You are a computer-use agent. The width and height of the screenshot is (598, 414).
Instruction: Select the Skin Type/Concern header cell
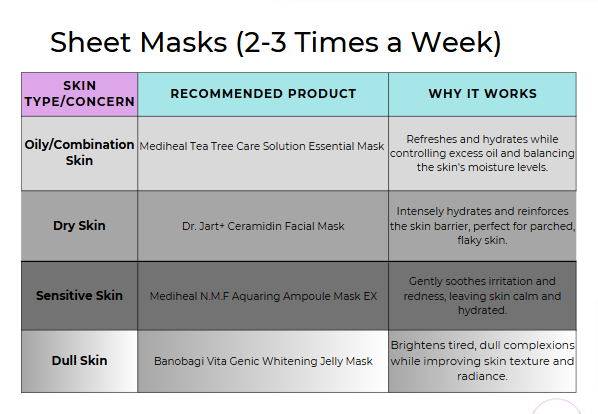click(x=79, y=94)
